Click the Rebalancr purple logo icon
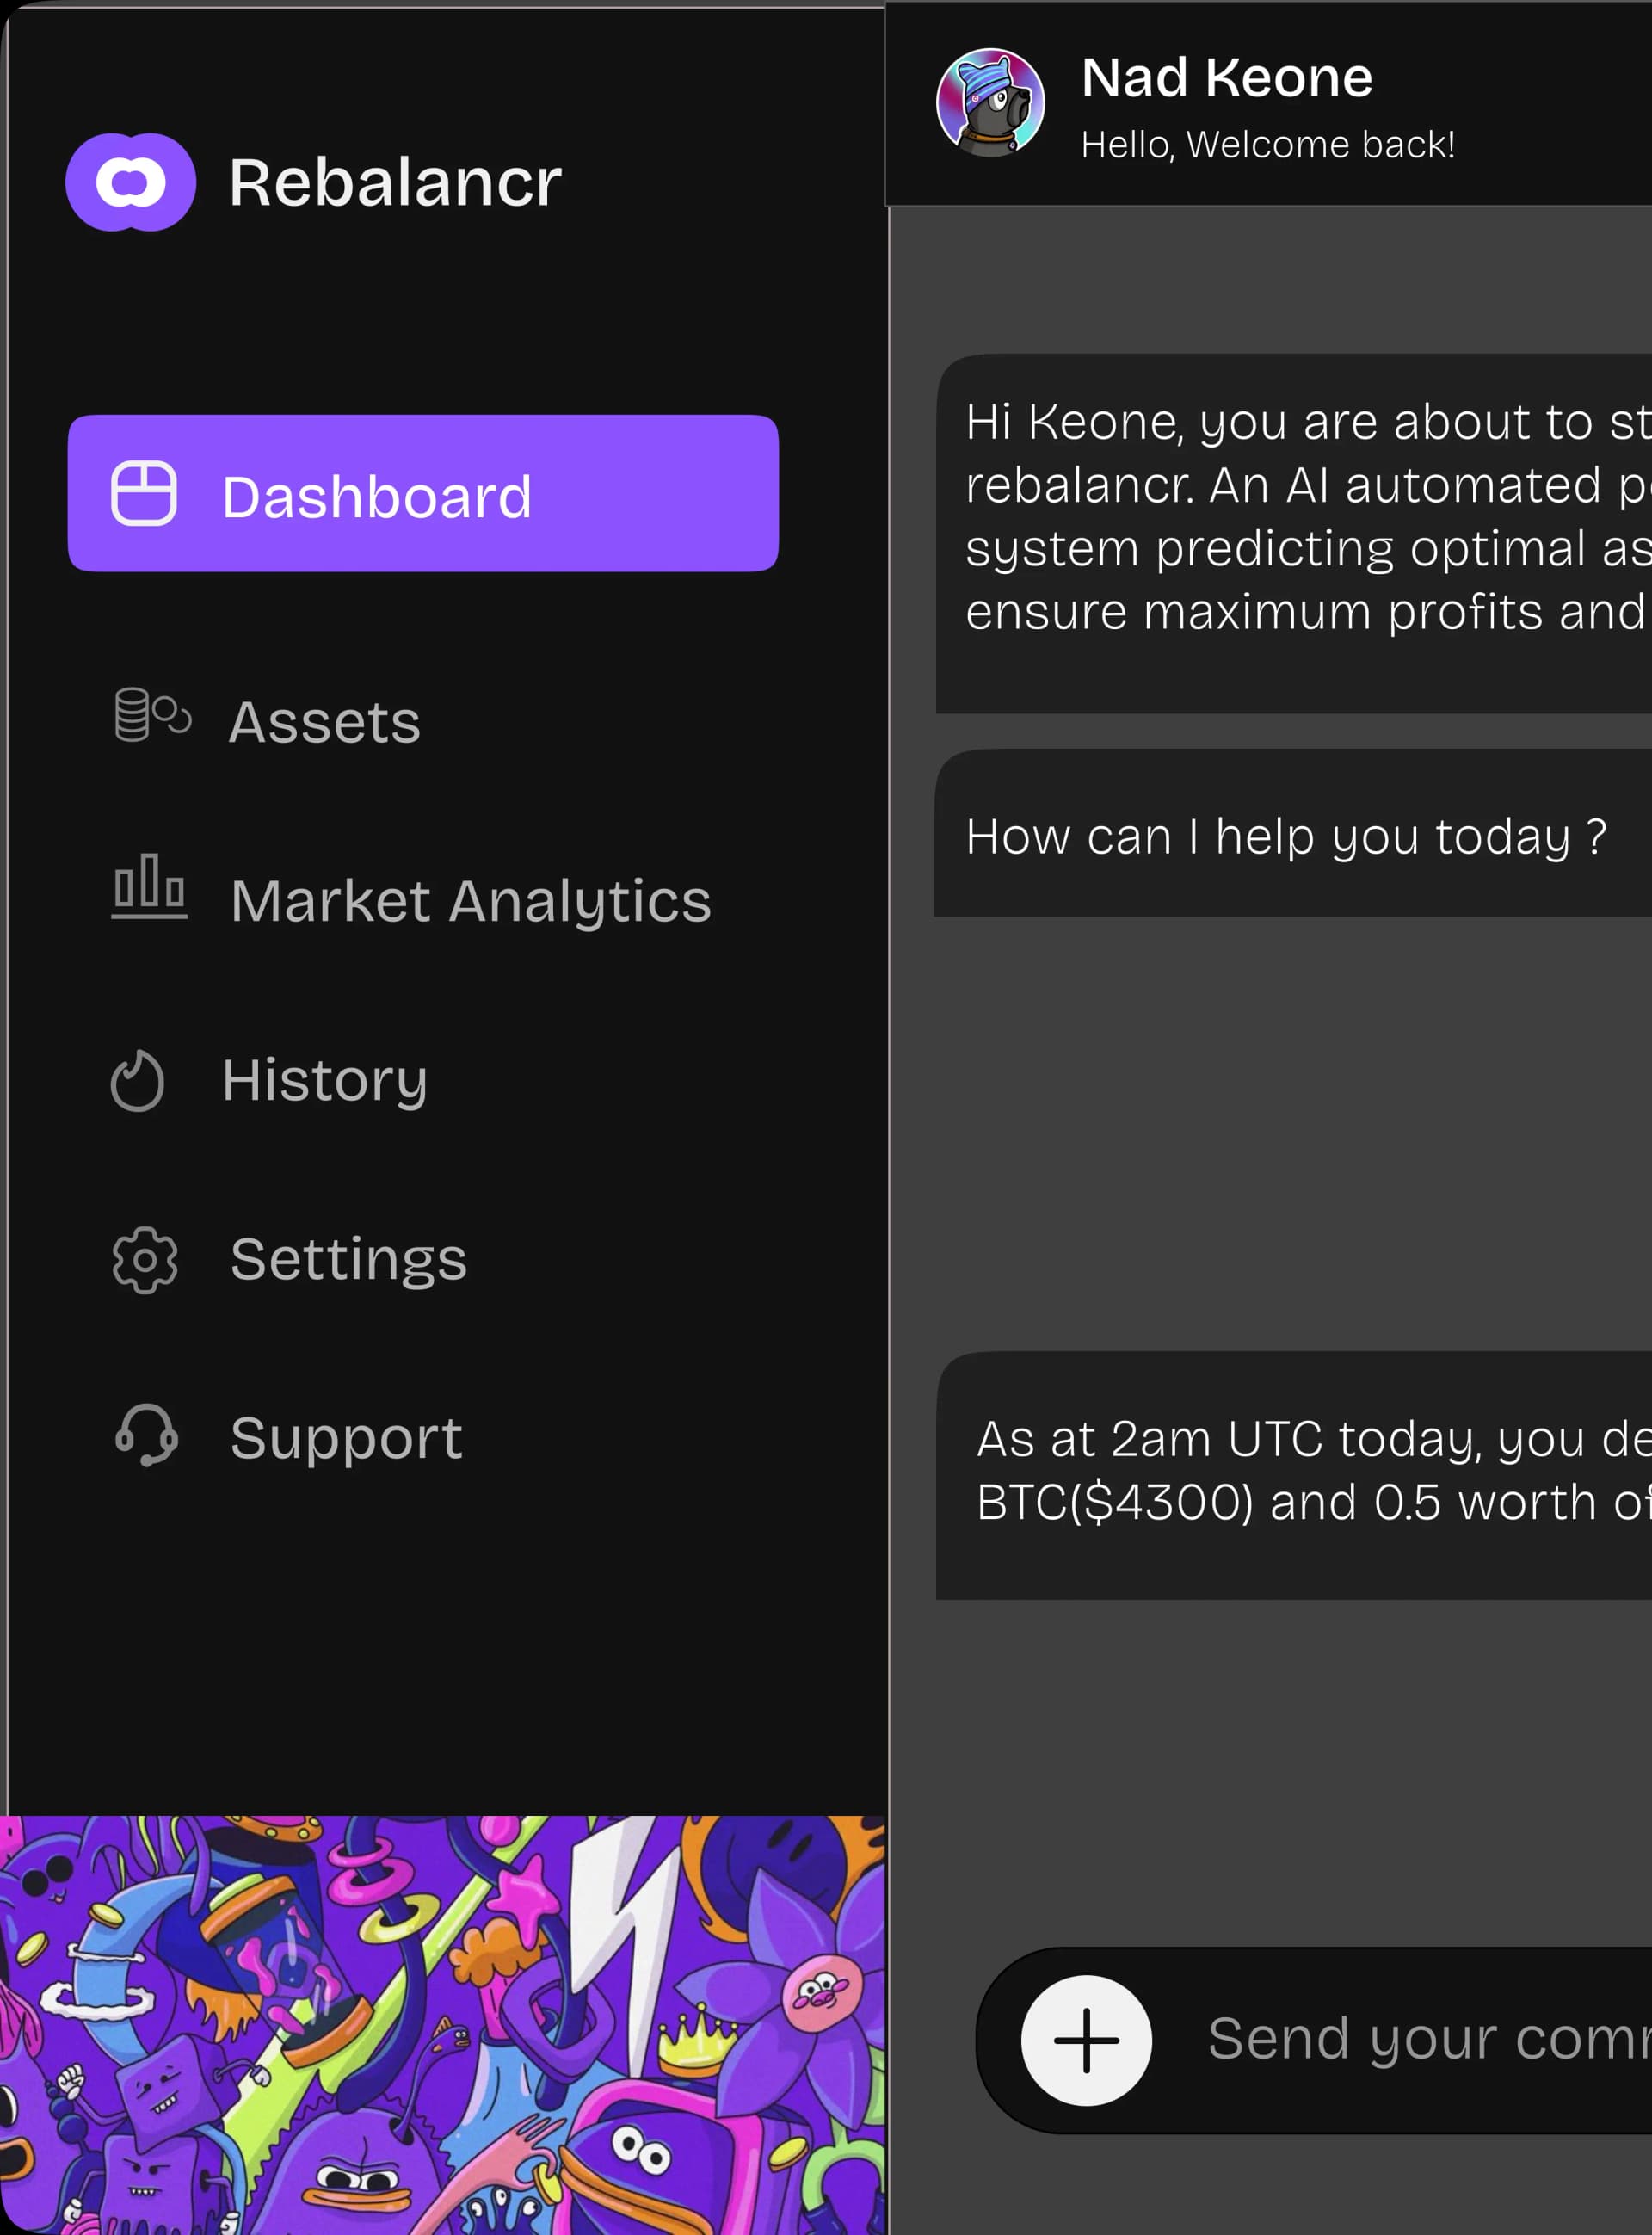 pyautogui.click(x=131, y=182)
